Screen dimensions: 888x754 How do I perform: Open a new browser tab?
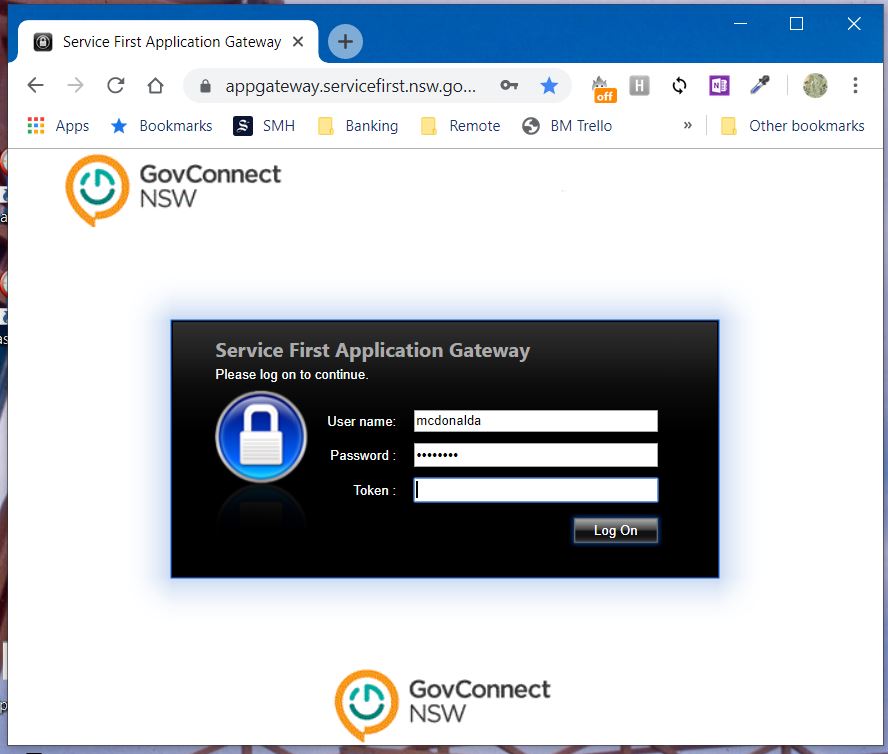(x=345, y=42)
